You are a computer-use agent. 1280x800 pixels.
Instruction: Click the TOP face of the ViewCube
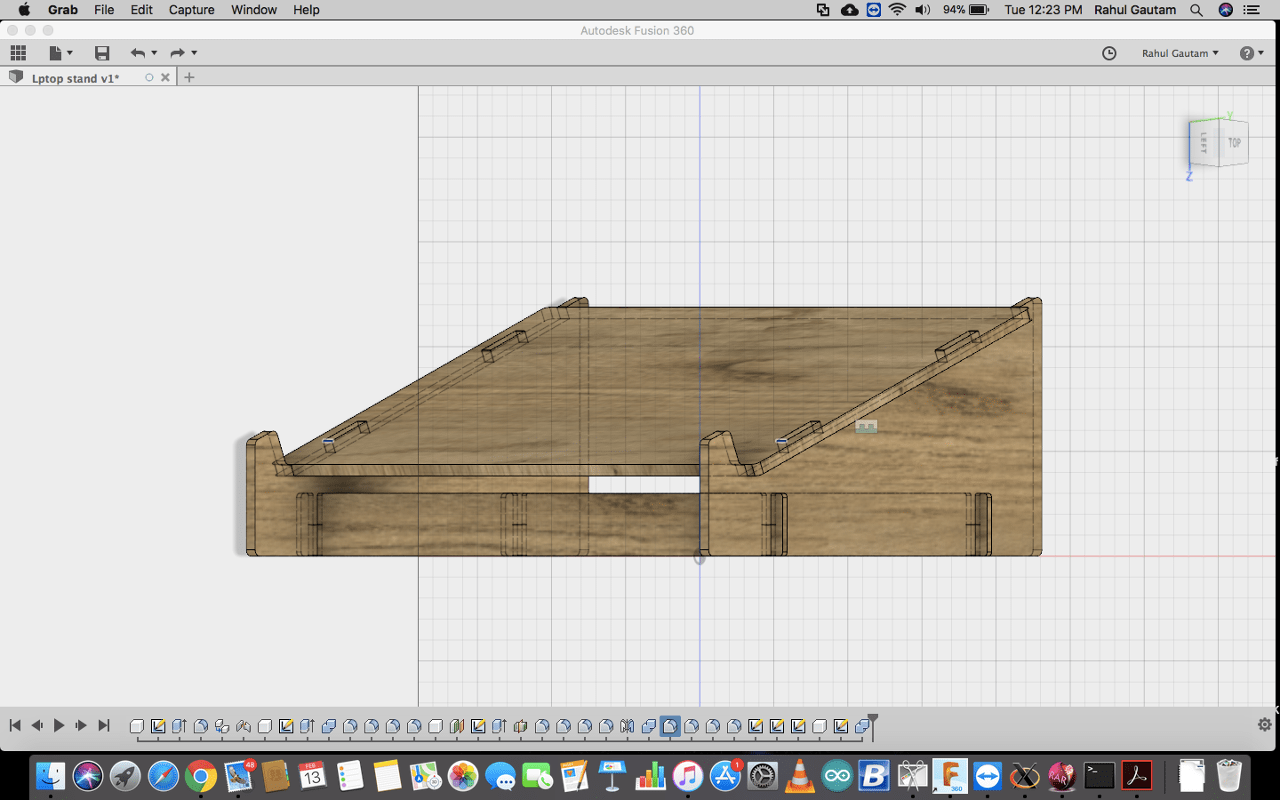point(1234,142)
